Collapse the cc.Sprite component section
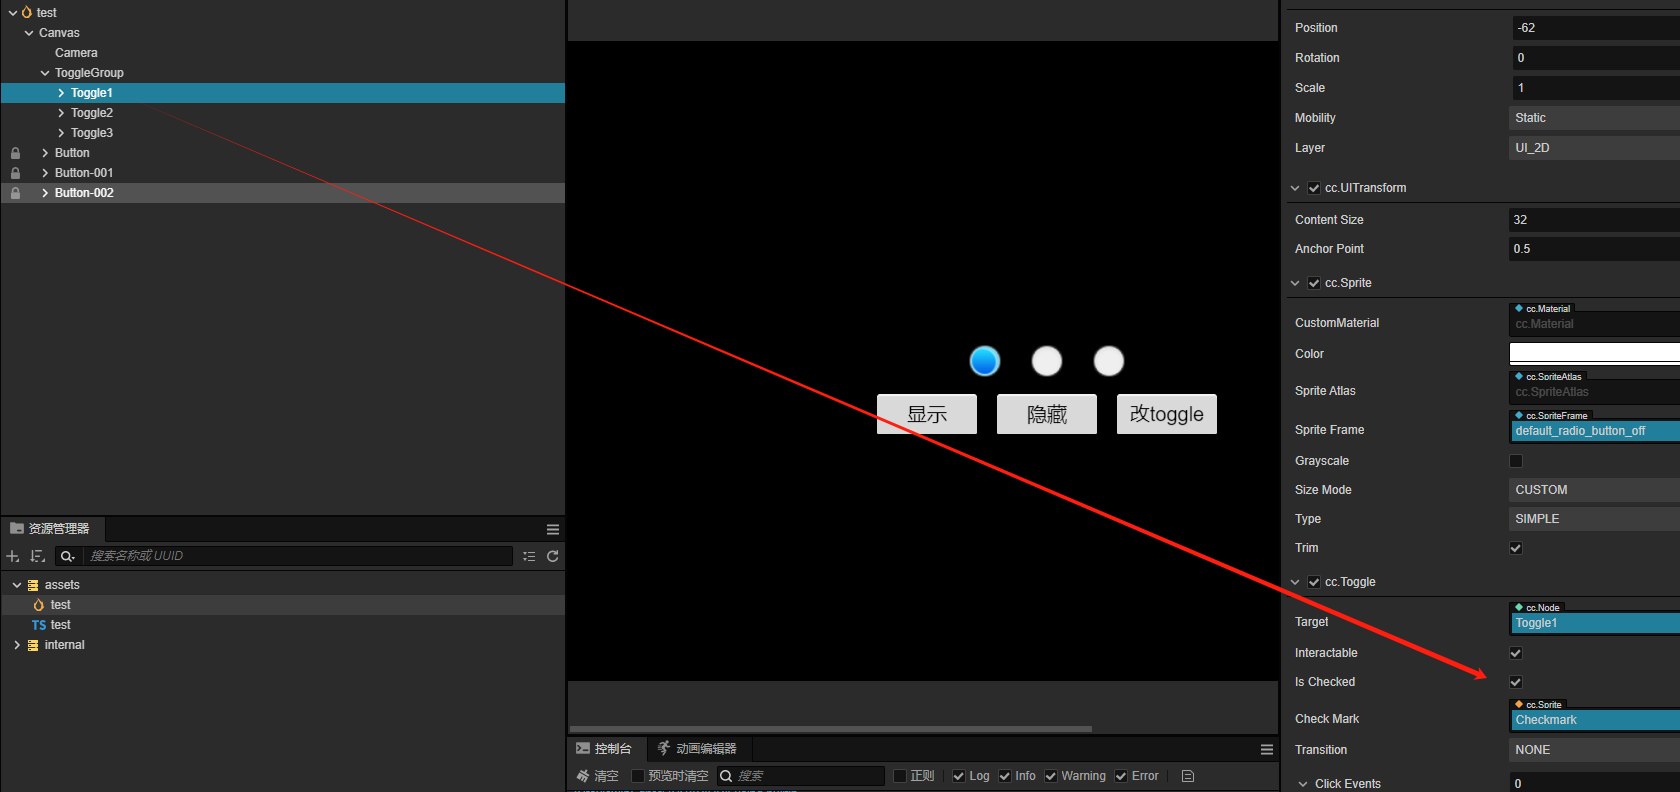Screen dimensions: 1680x792 1296,283
